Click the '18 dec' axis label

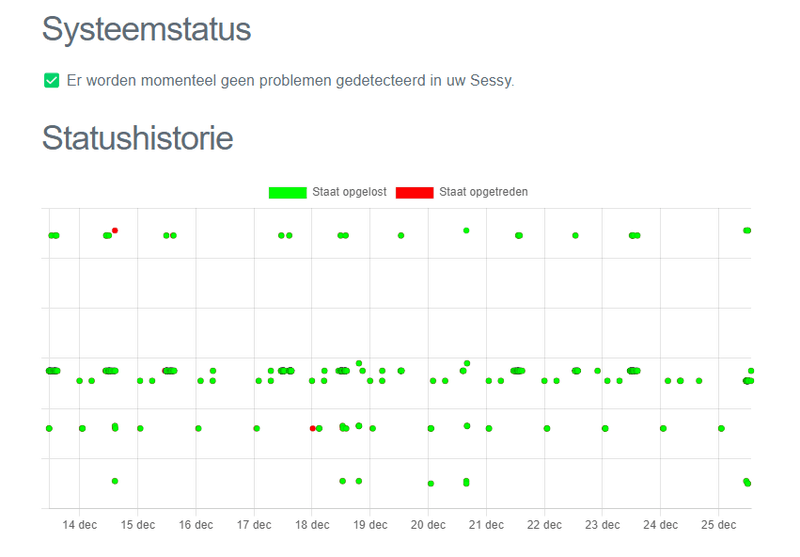coord(312,525)
